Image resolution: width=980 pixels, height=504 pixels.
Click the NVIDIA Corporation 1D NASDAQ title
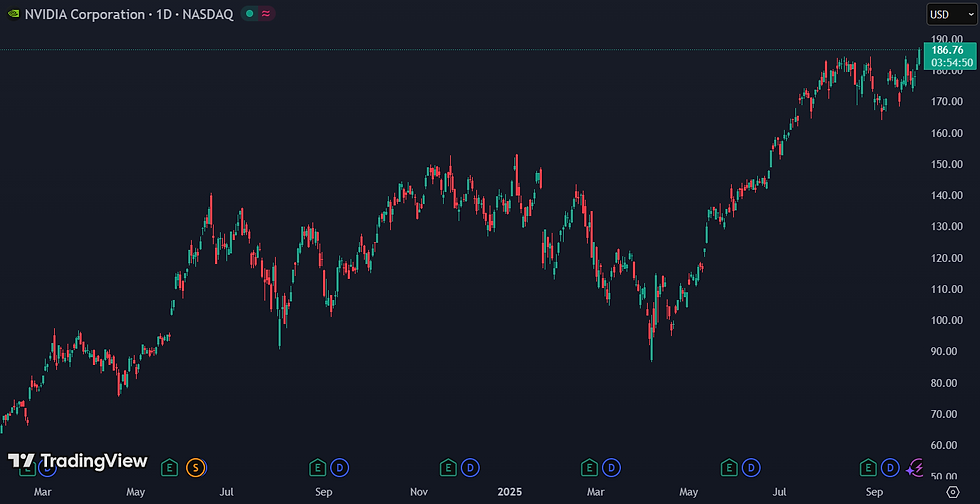click(x=129, y=14)
